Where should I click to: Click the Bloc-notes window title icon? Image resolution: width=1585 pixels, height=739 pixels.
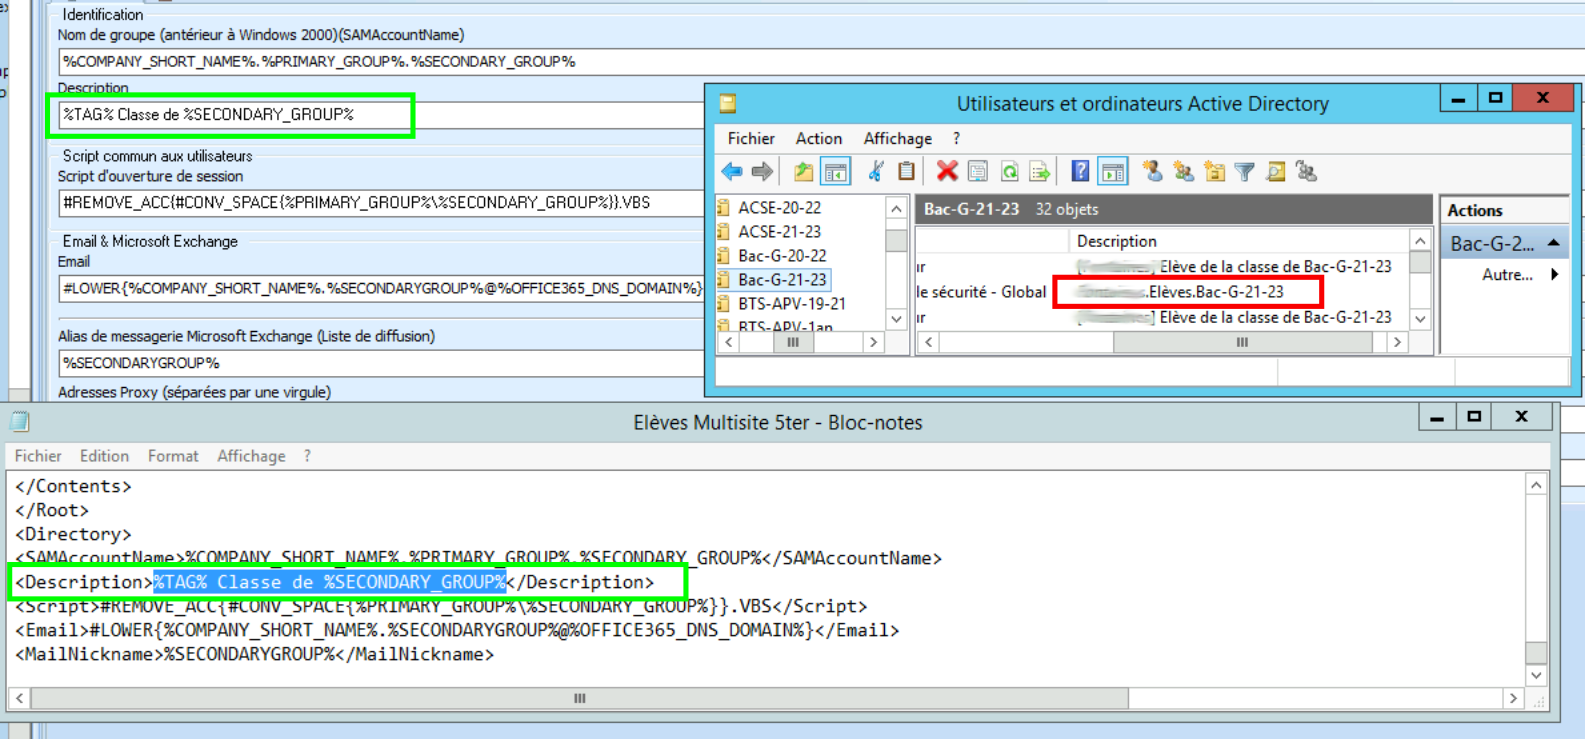20,421
